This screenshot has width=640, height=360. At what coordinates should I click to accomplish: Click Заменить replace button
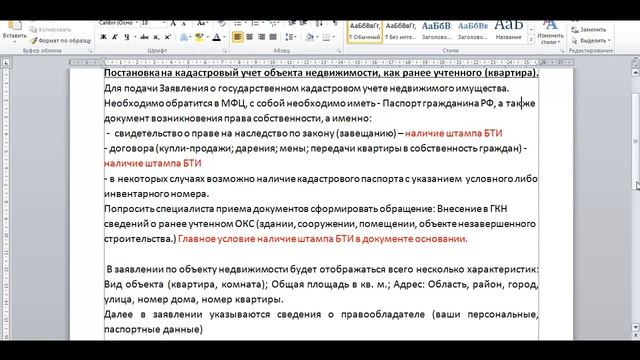[589, 29]
